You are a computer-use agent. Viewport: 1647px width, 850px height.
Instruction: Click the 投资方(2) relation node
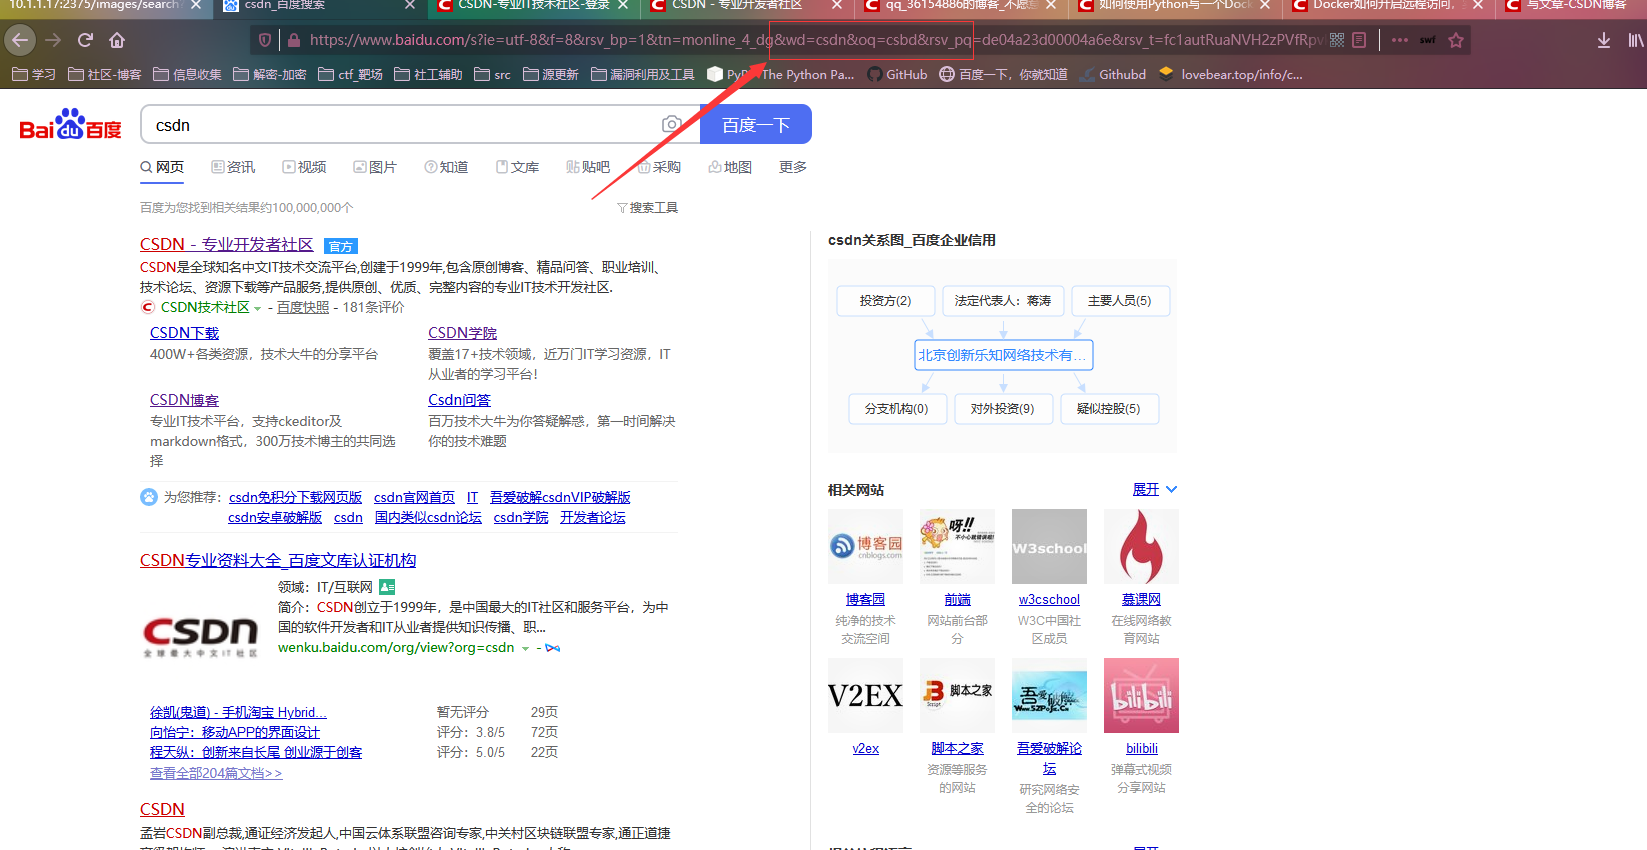[x=886, y=301]
